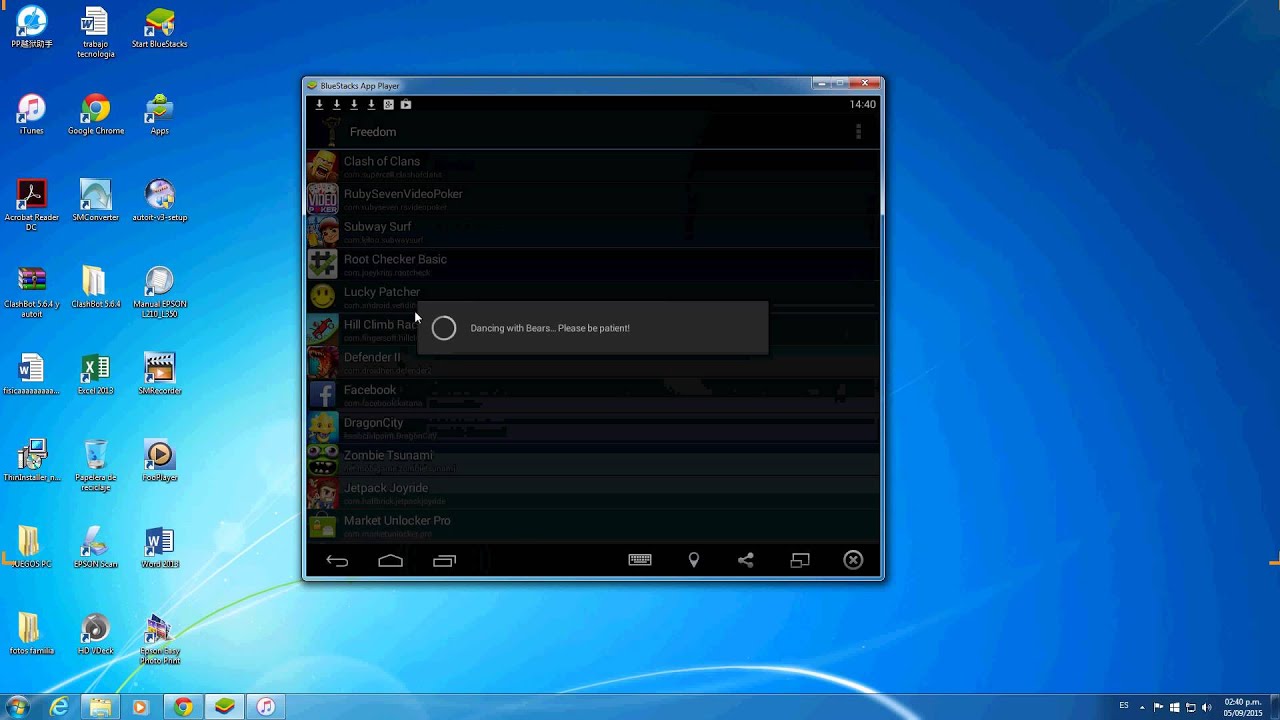Image resolution: width=1280 pixels, height=720 pixels.
Task: Open the recent apps button in BlueStacks
Action: [x=444, y=561]
